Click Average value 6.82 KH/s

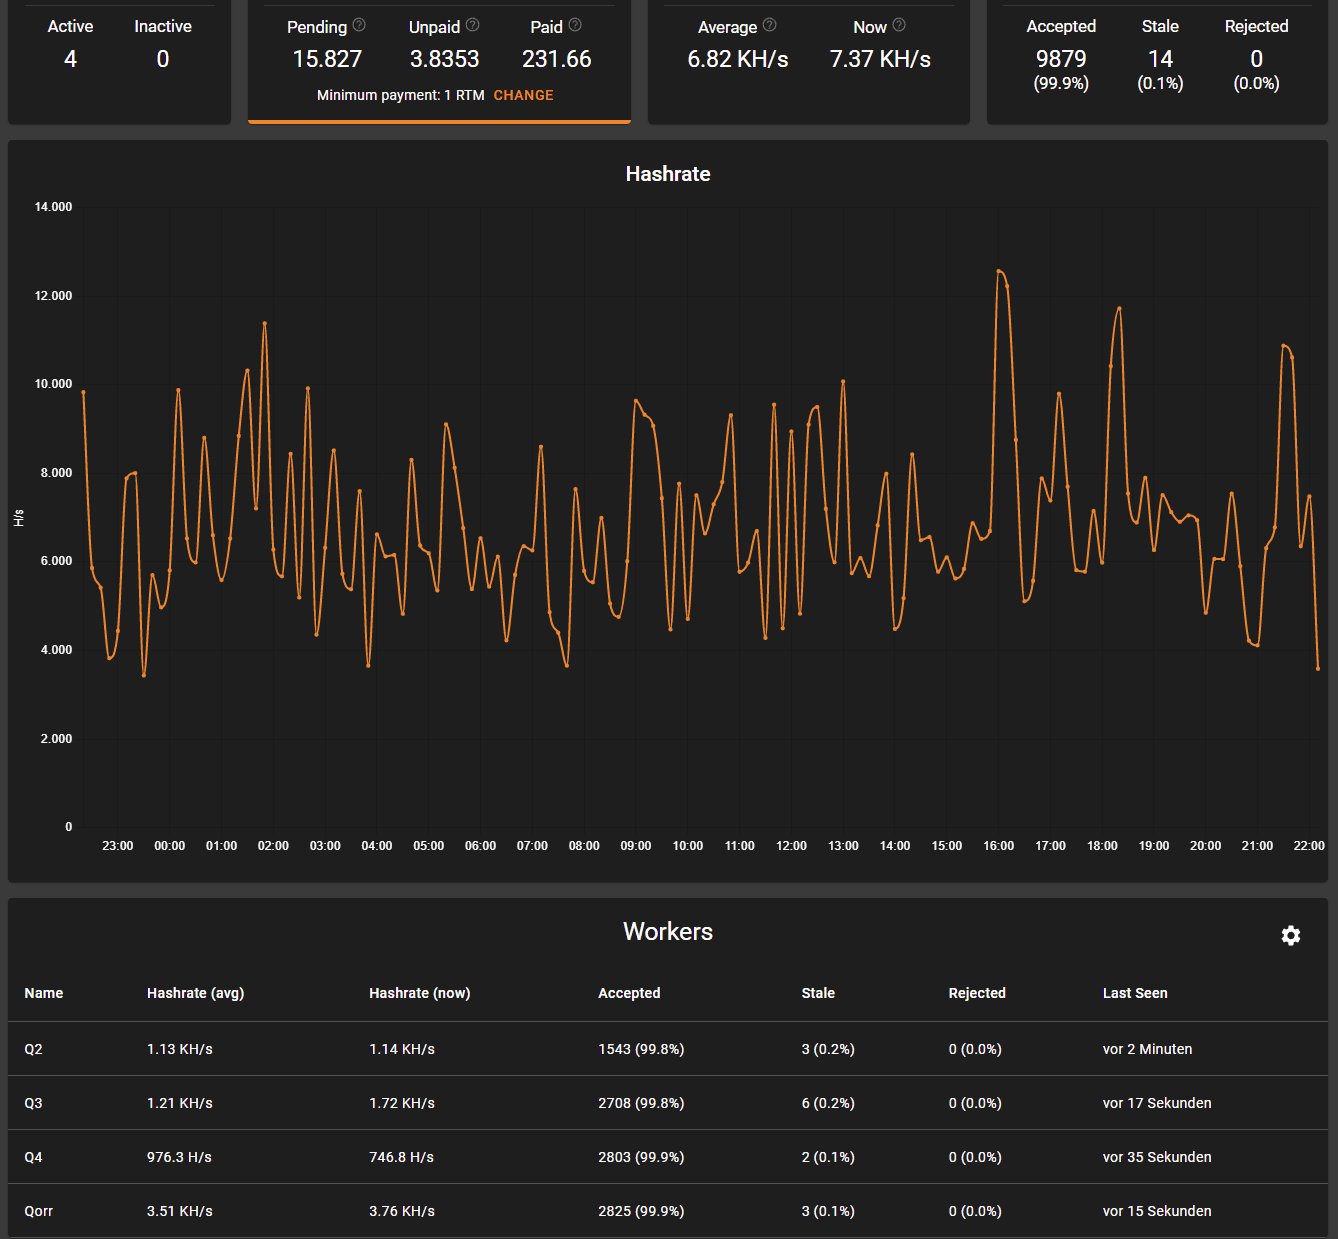point(738,59)
